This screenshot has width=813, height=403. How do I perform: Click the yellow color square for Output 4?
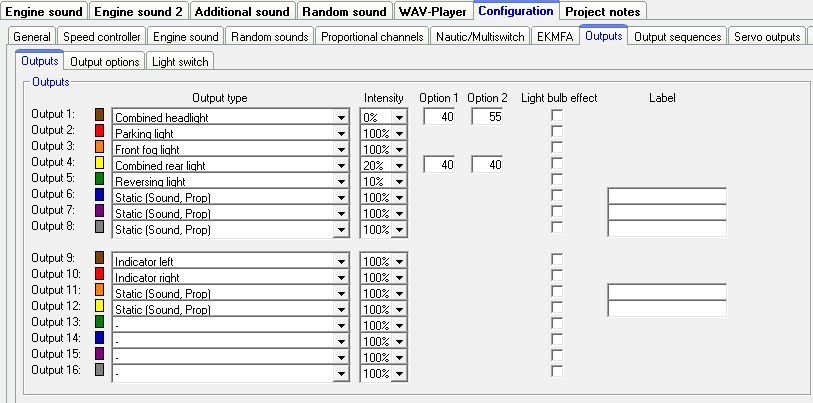[99, 163]
